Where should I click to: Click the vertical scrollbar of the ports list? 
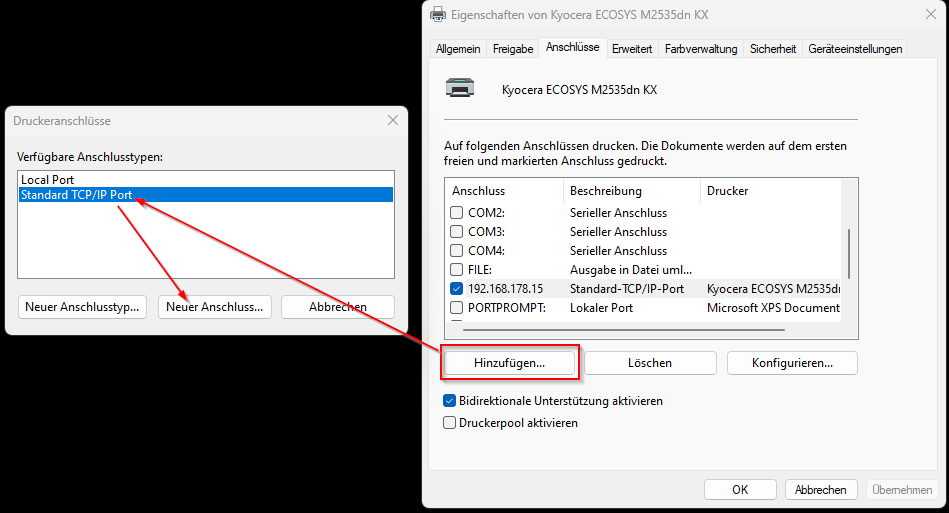[x=849, y=253]
